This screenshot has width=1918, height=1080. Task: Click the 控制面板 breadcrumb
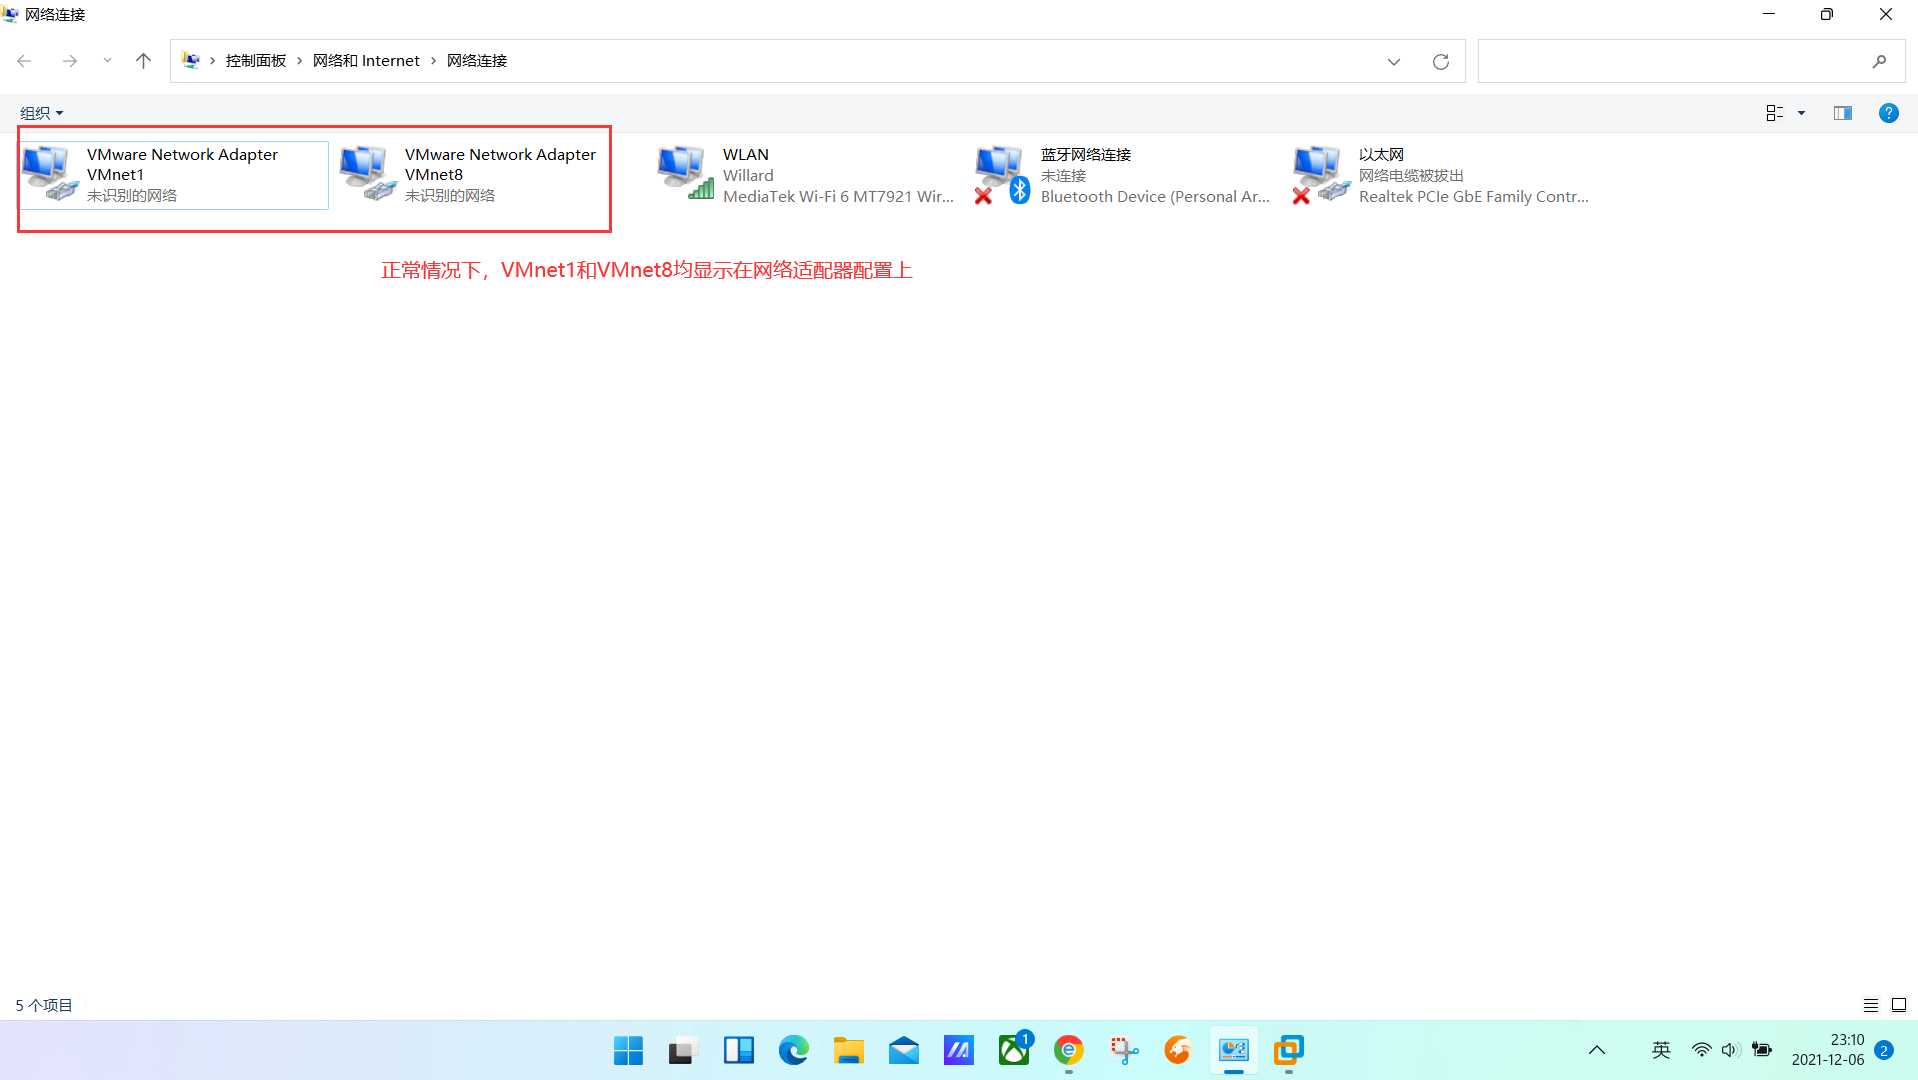256,61
